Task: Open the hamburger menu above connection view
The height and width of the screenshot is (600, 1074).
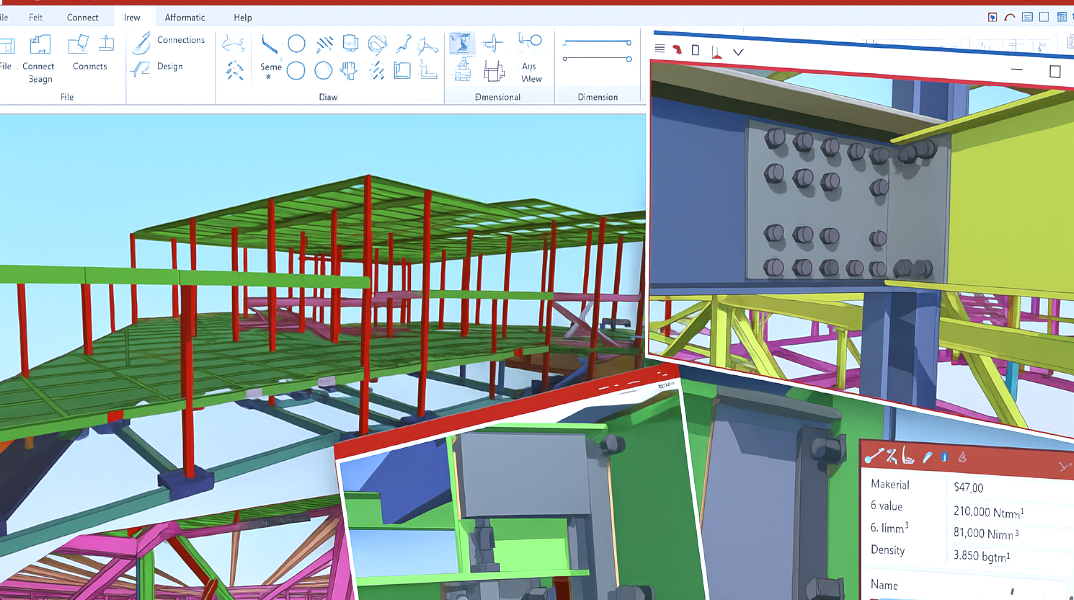Action: point(660,49)
